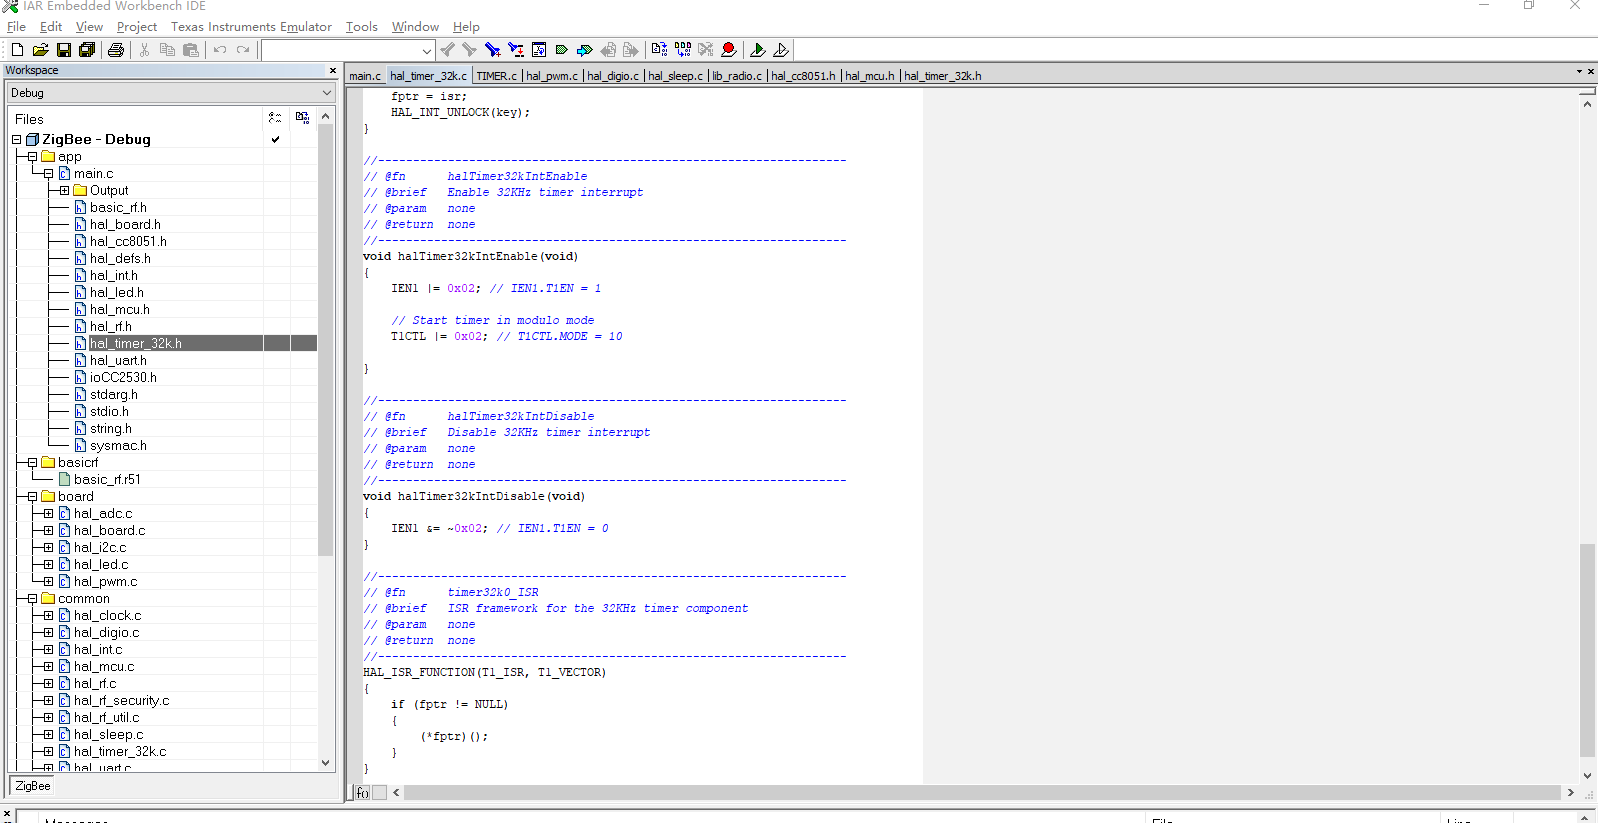Select ioCC2530.h in the file tree
The width and height of the screenshot is (1598, 823).
tap(123, 378)
